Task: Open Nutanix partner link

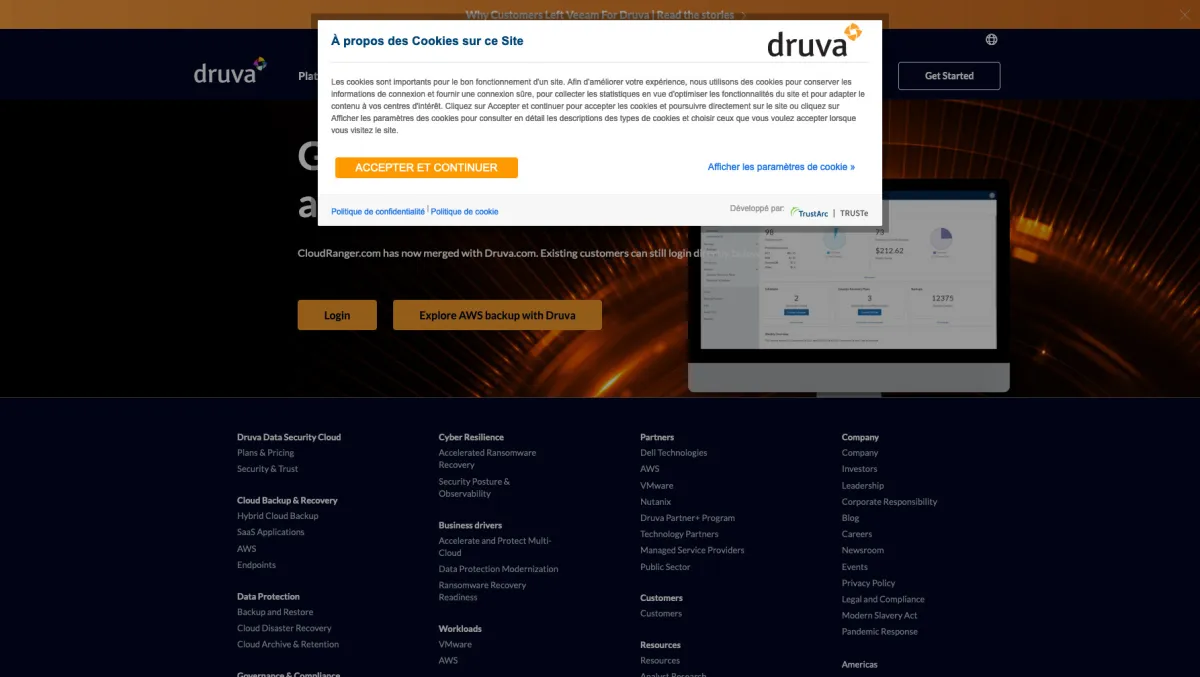Action: coord(655,502)
